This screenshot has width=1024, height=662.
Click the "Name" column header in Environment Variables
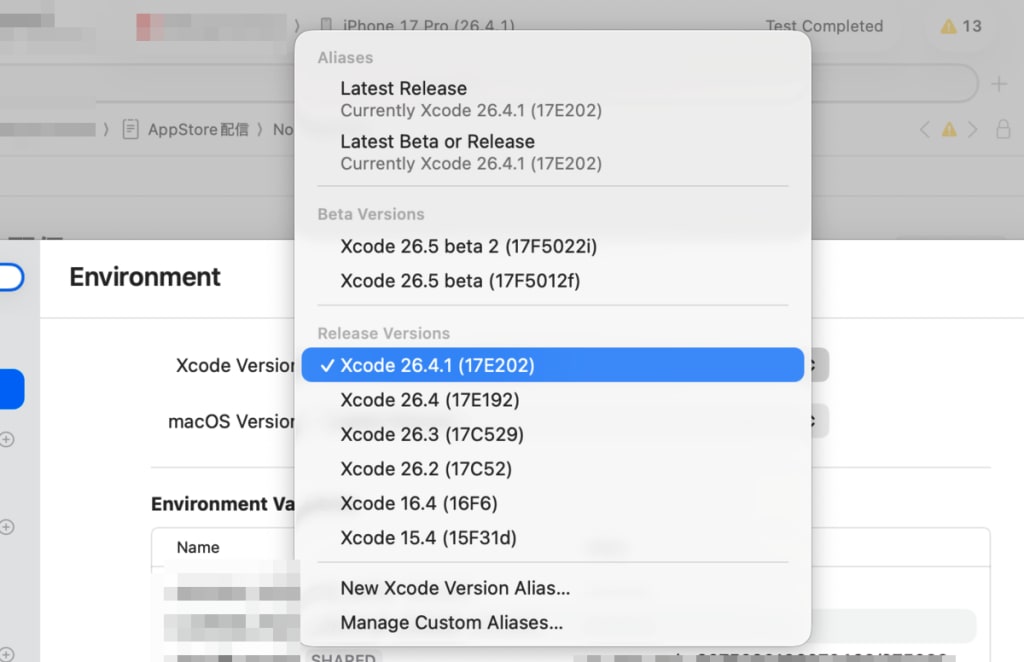(x=197, y=547)
